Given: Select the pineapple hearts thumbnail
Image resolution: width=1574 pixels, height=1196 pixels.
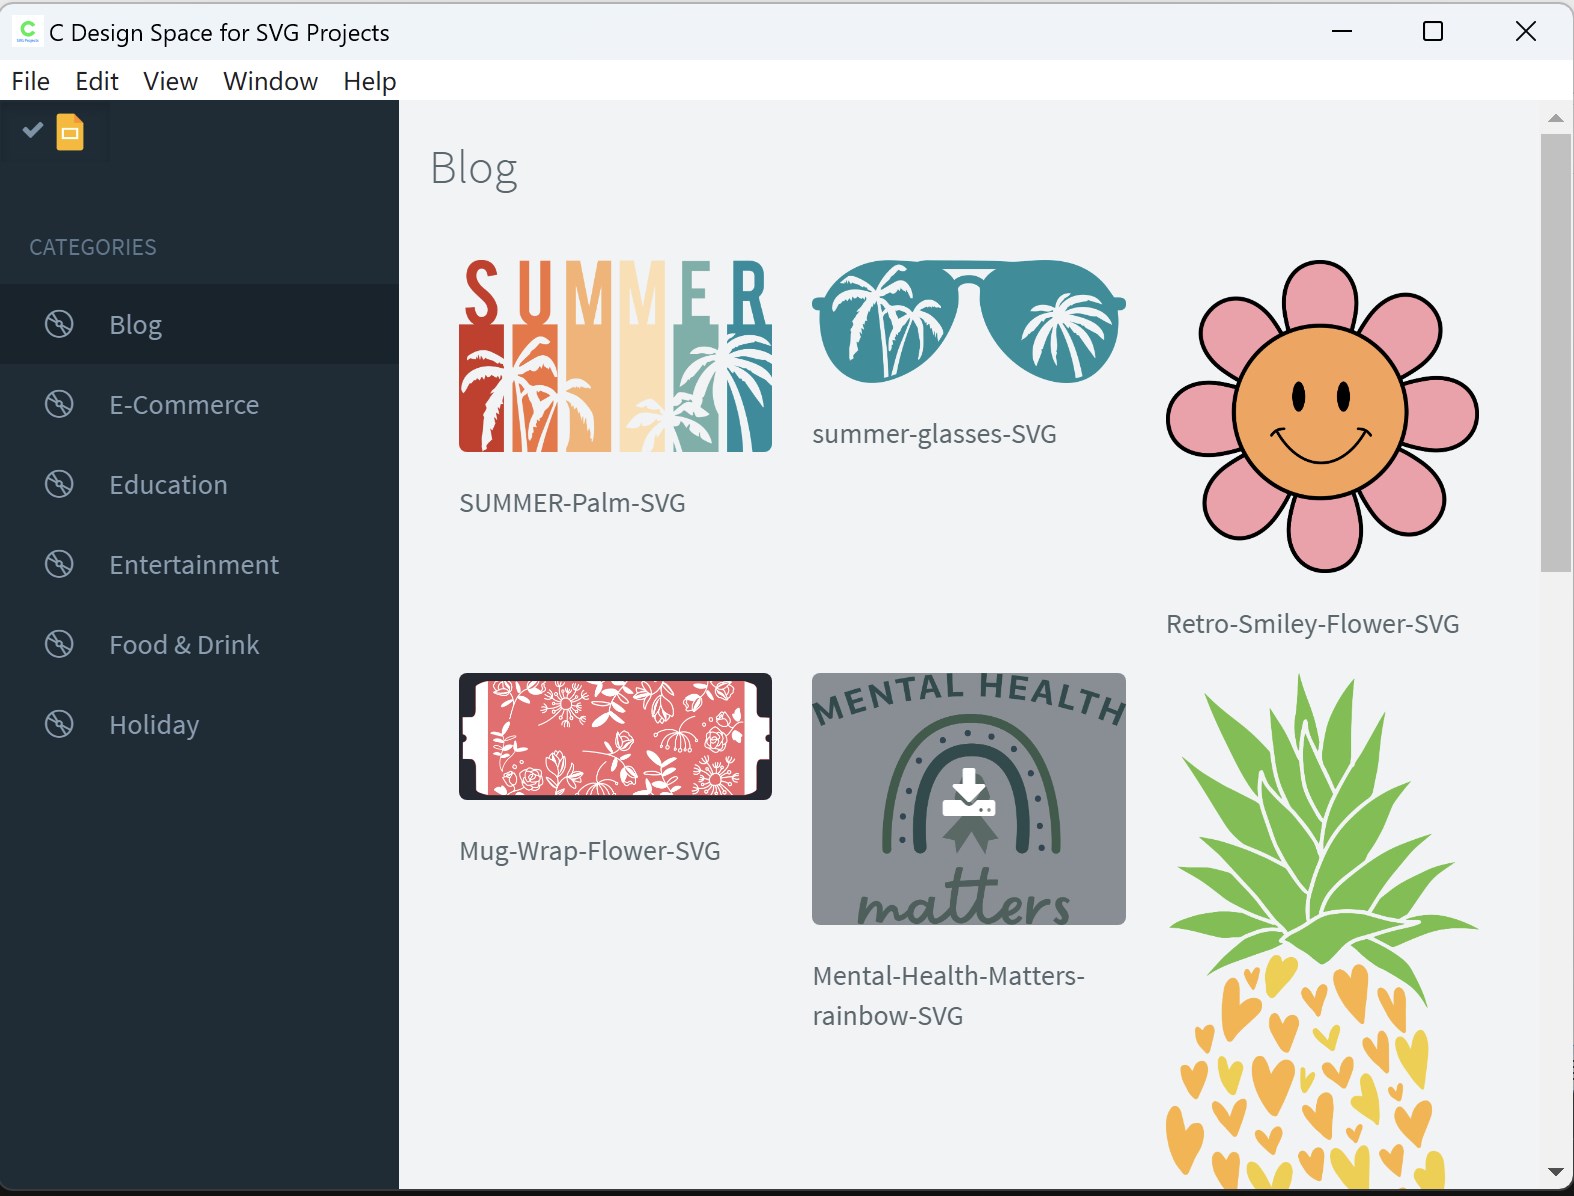Looking at the screenshot, I should click(x=1321, y=930).
